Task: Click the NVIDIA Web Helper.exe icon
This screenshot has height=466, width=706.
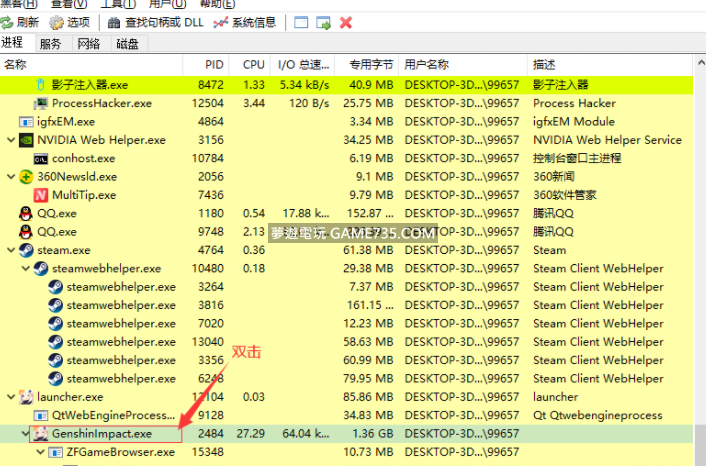Action: point(26,140)
